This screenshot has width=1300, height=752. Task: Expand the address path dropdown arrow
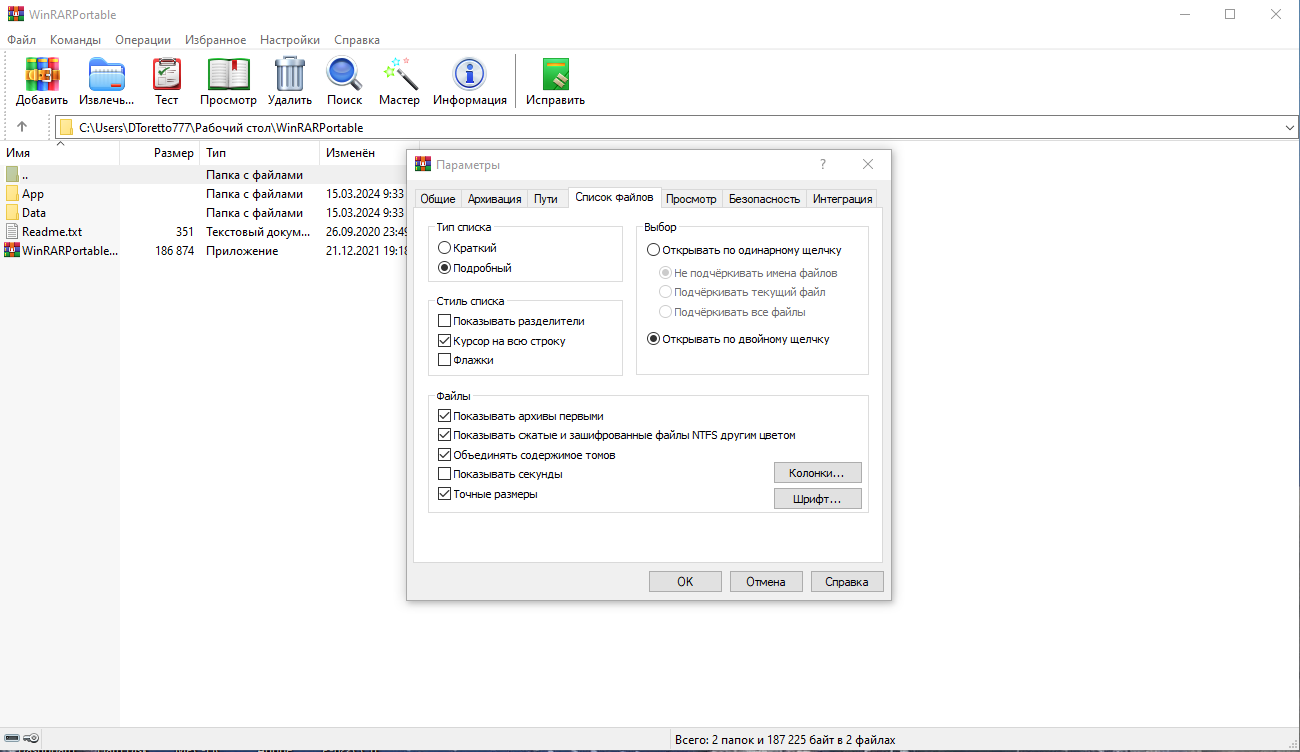[x=1288, y=128]
